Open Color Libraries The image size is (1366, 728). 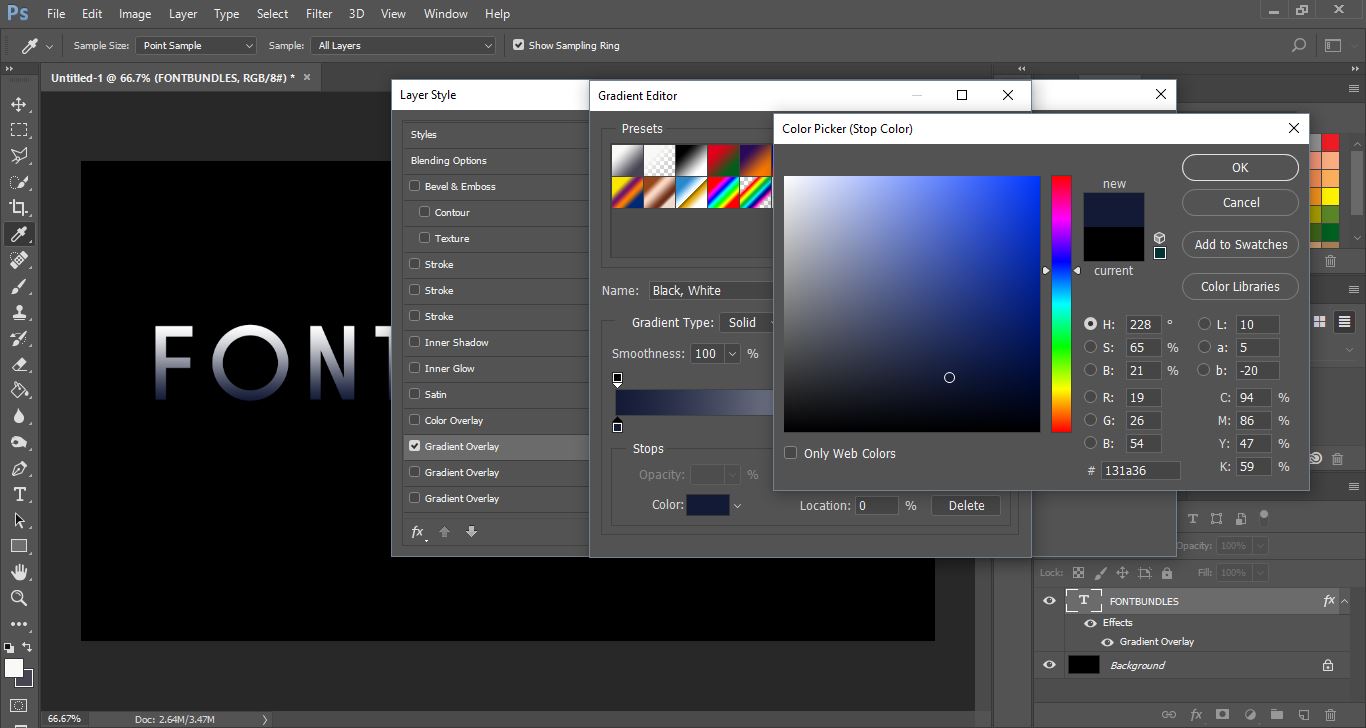1240,286
